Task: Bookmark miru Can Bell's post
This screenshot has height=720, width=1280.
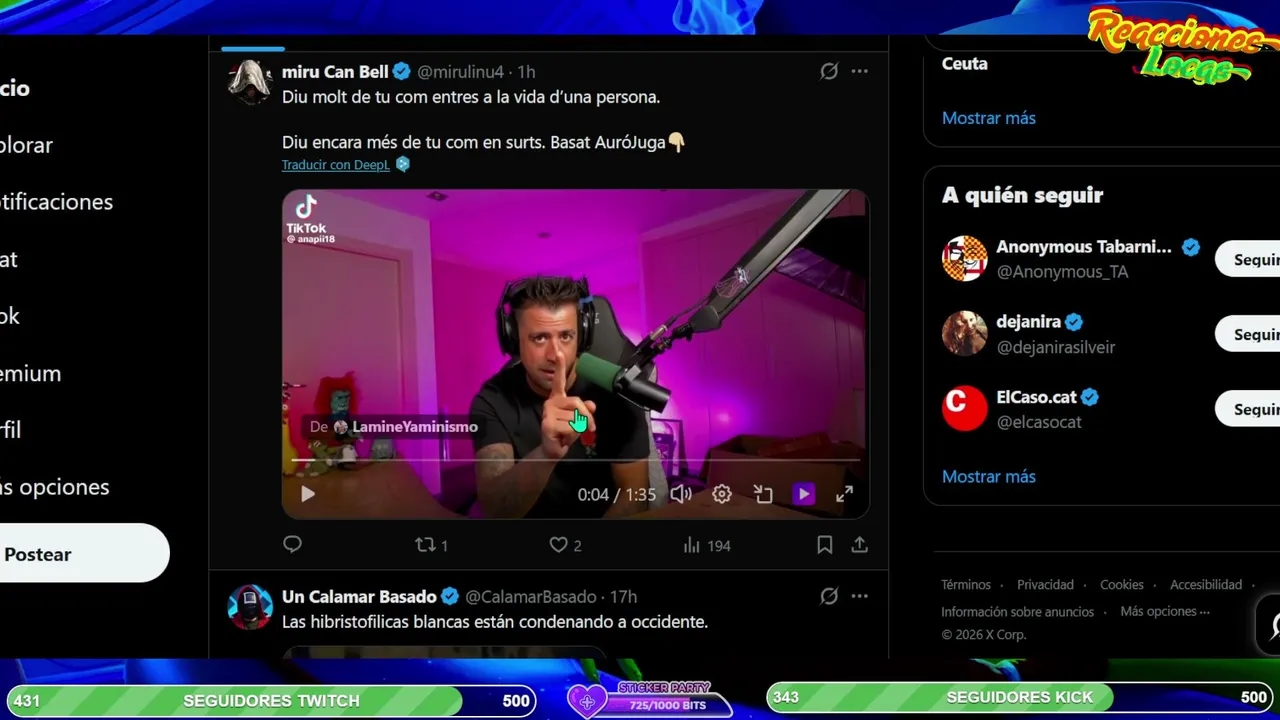Action: coord(825,545)
